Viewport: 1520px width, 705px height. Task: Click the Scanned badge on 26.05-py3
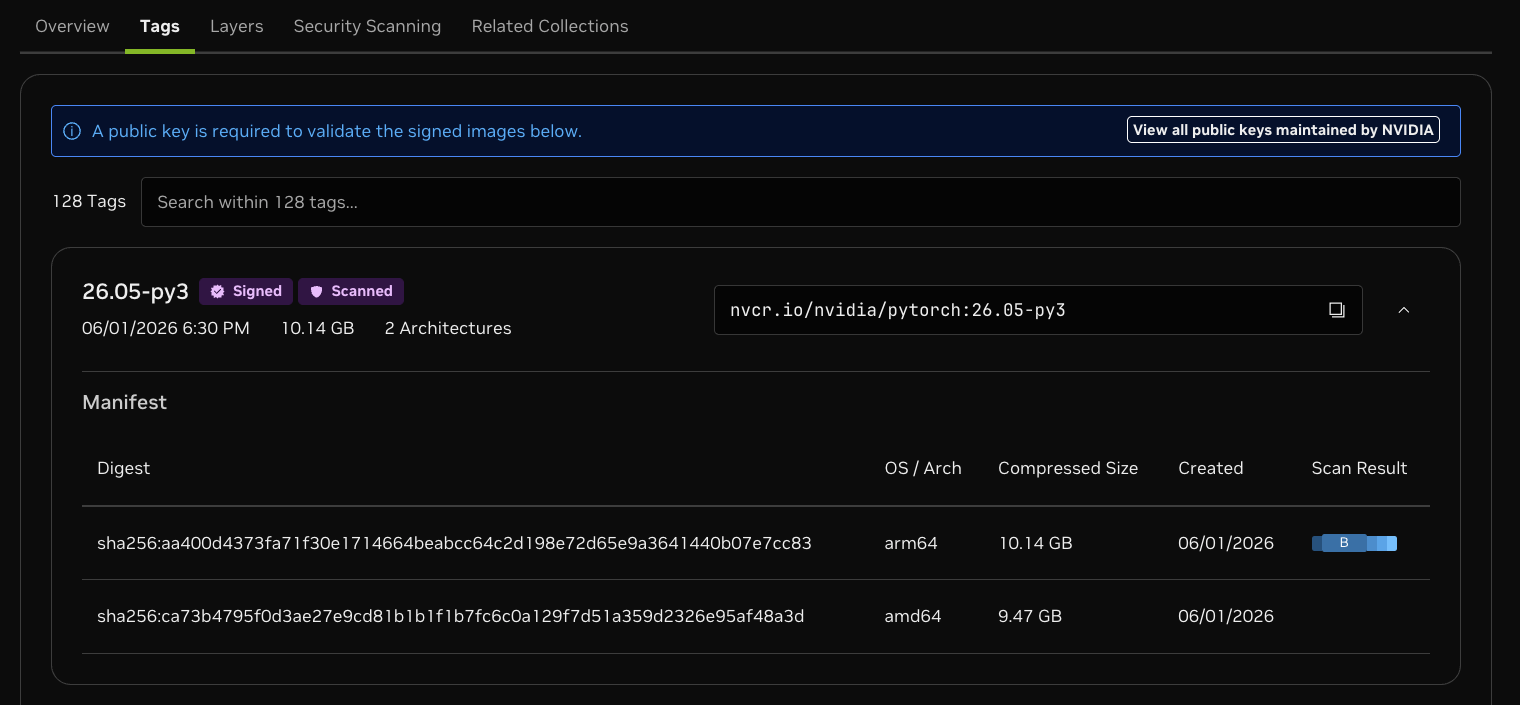tap(351, 291)
